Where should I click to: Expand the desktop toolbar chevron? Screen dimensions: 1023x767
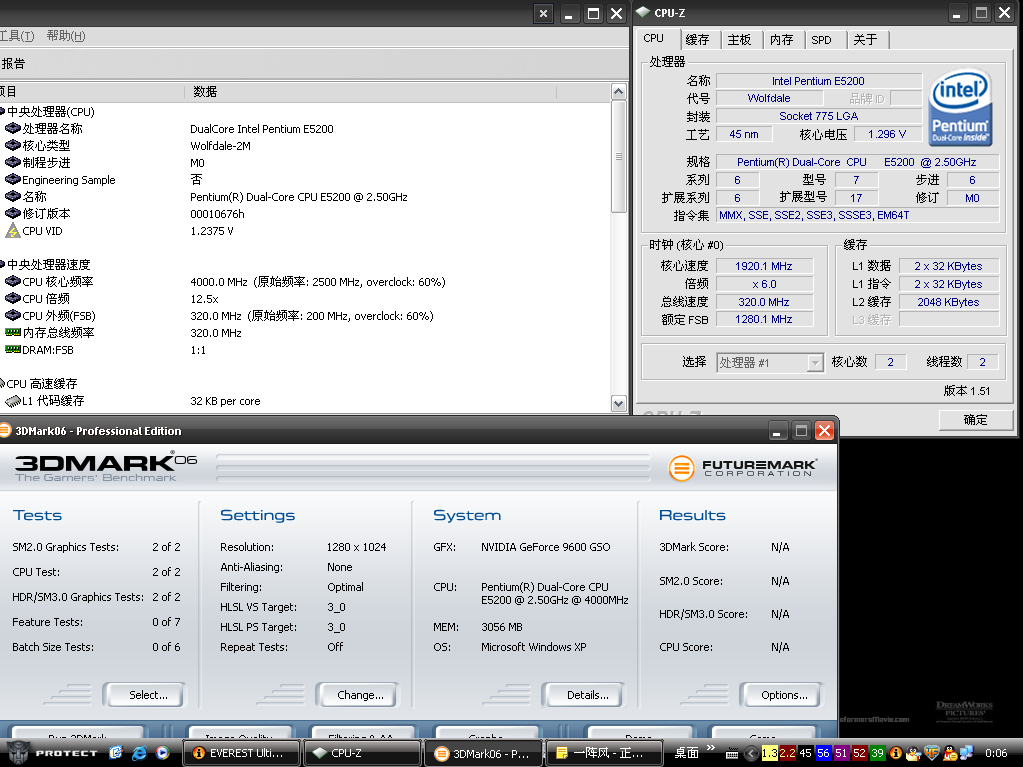click(710, 747)
